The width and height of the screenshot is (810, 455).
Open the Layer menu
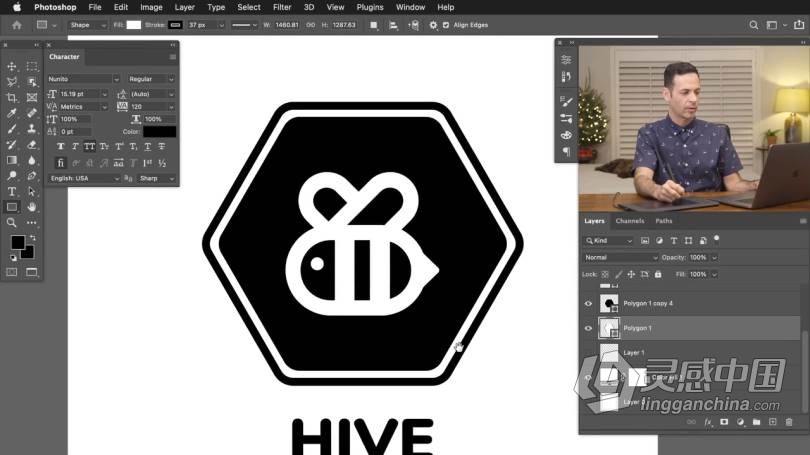184,7
